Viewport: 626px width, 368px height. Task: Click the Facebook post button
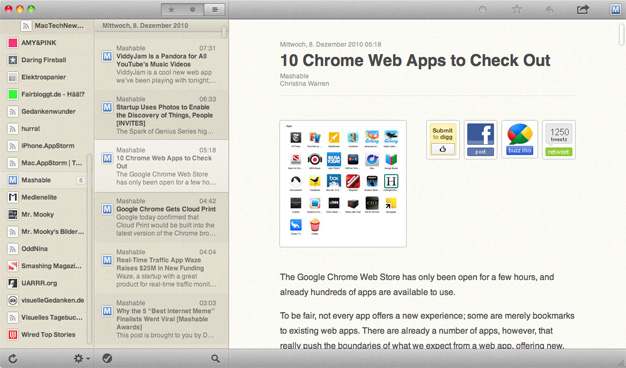pos(480,140)
